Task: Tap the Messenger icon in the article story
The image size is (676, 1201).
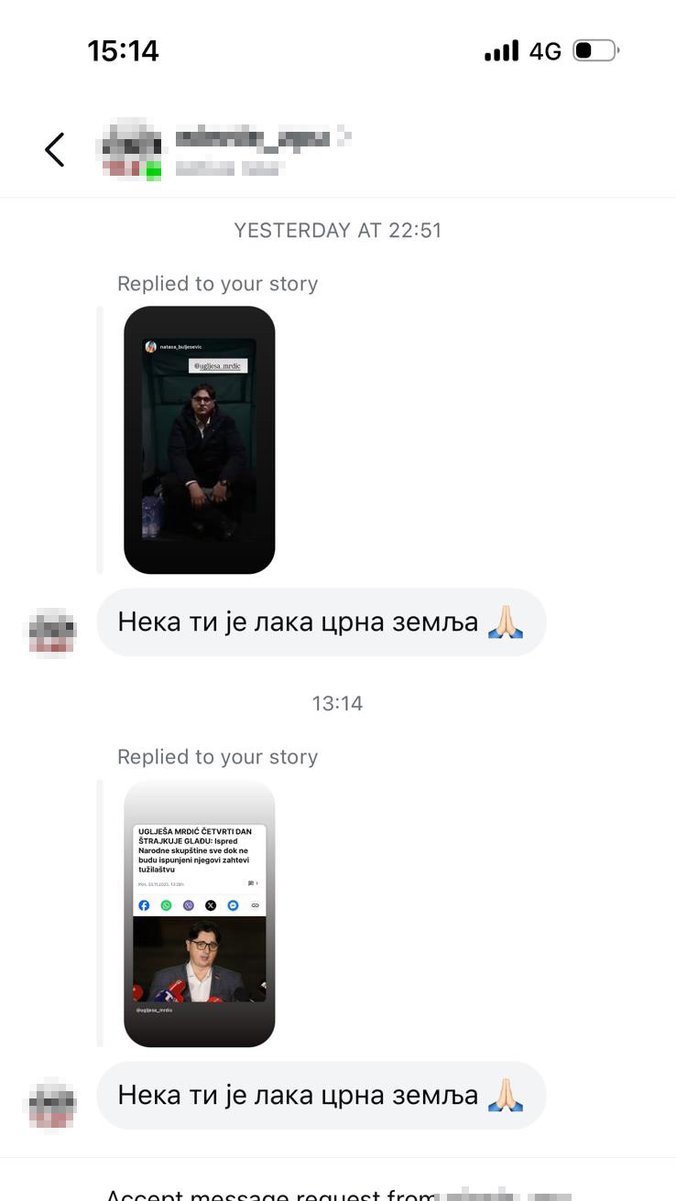Action: coord(233,905)
